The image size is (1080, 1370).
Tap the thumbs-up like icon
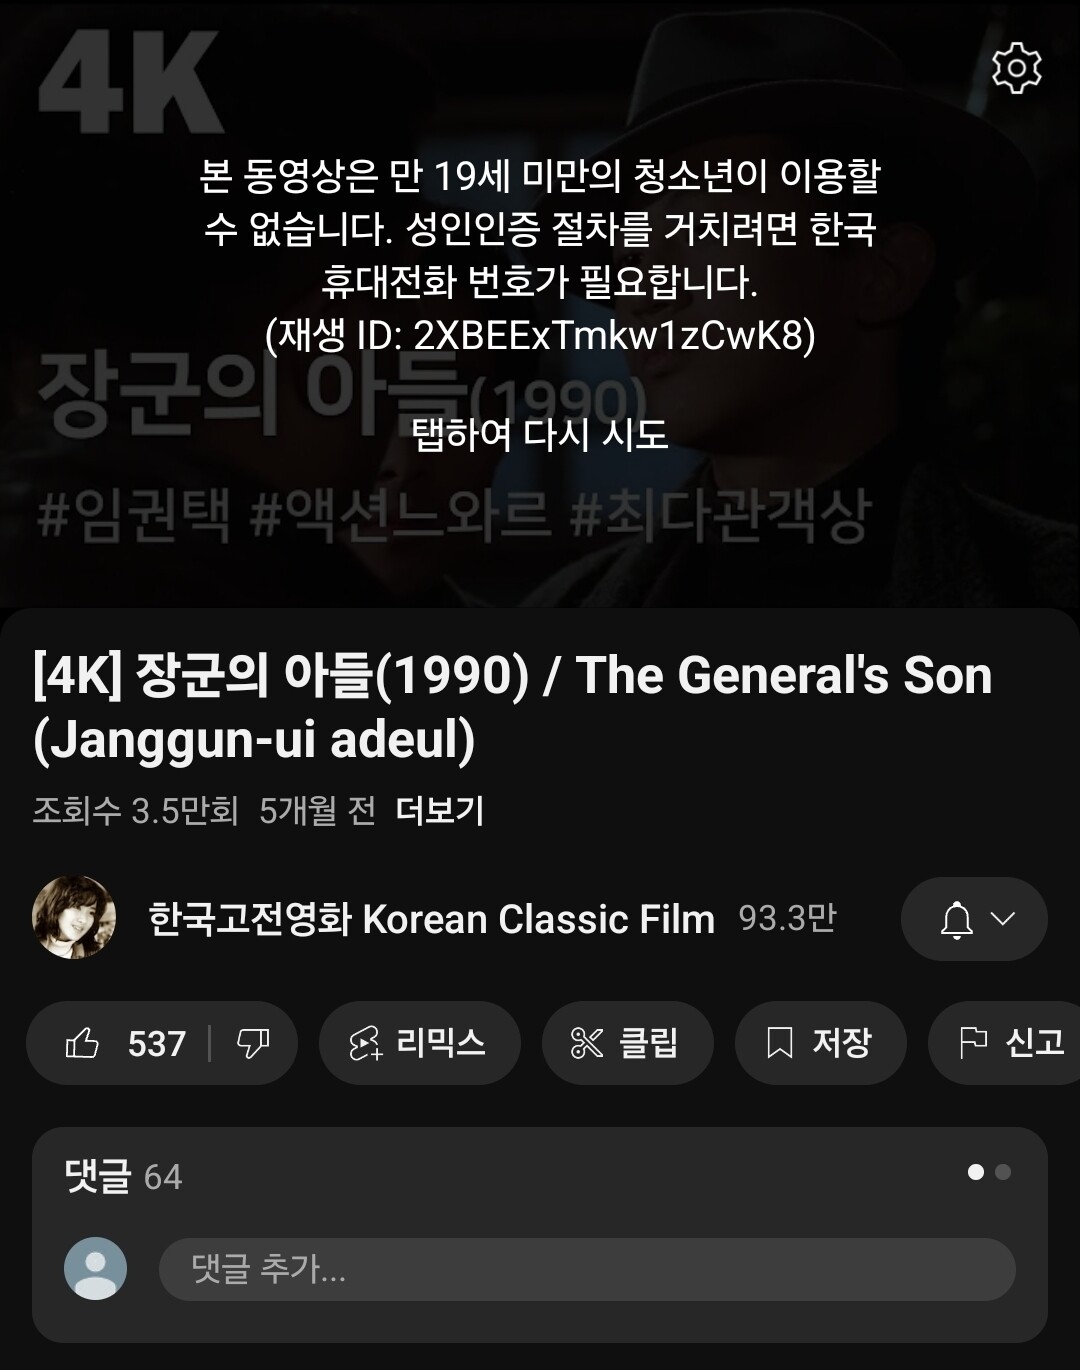(x=82, y=1043)
